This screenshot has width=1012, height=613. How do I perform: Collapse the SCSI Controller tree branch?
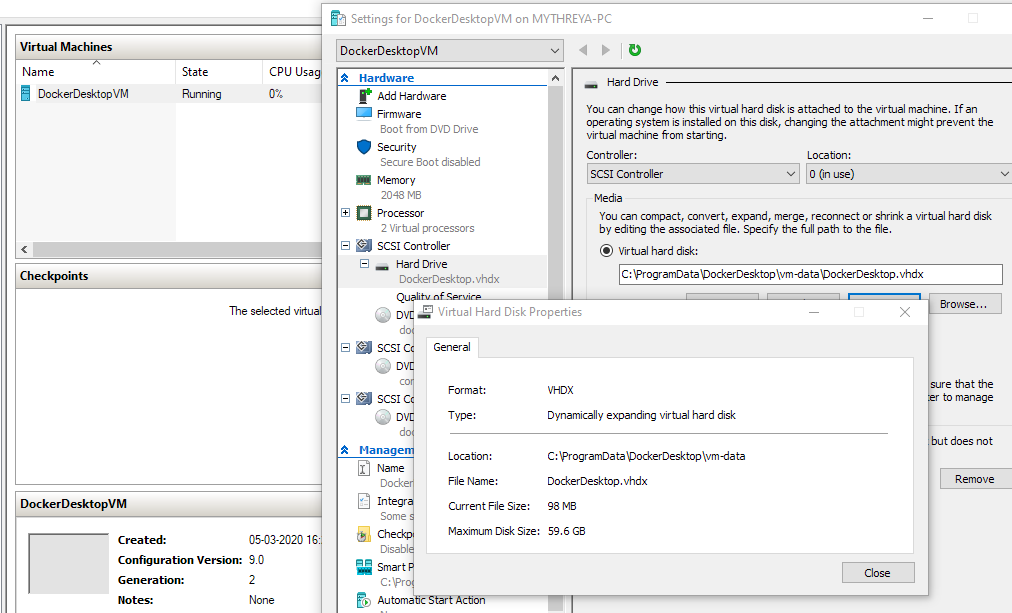tap(344, 245)
